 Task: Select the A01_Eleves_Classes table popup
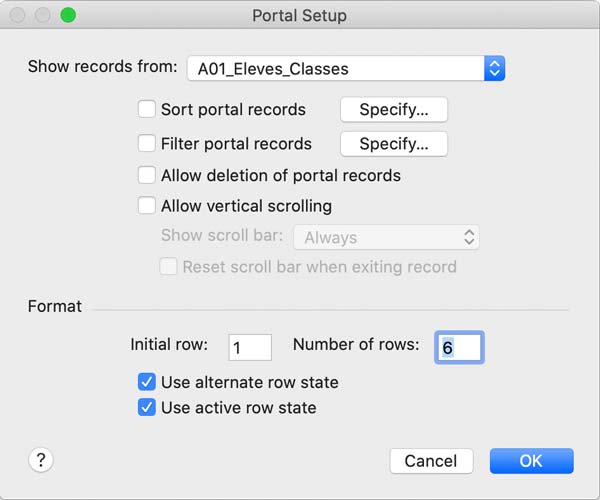point(346,68)
